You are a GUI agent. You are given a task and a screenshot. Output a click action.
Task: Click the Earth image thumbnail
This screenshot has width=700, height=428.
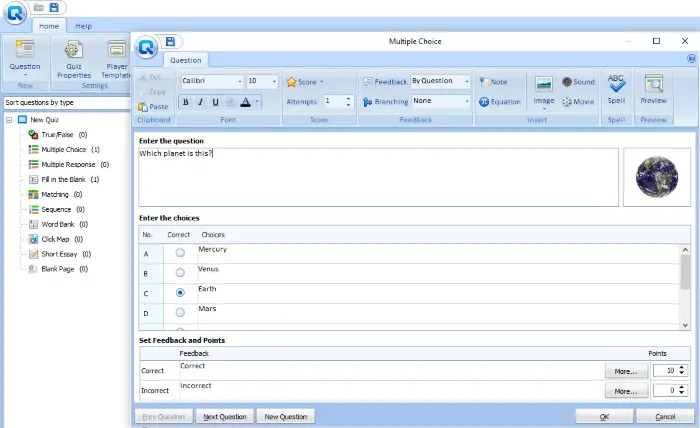(656, 178)
